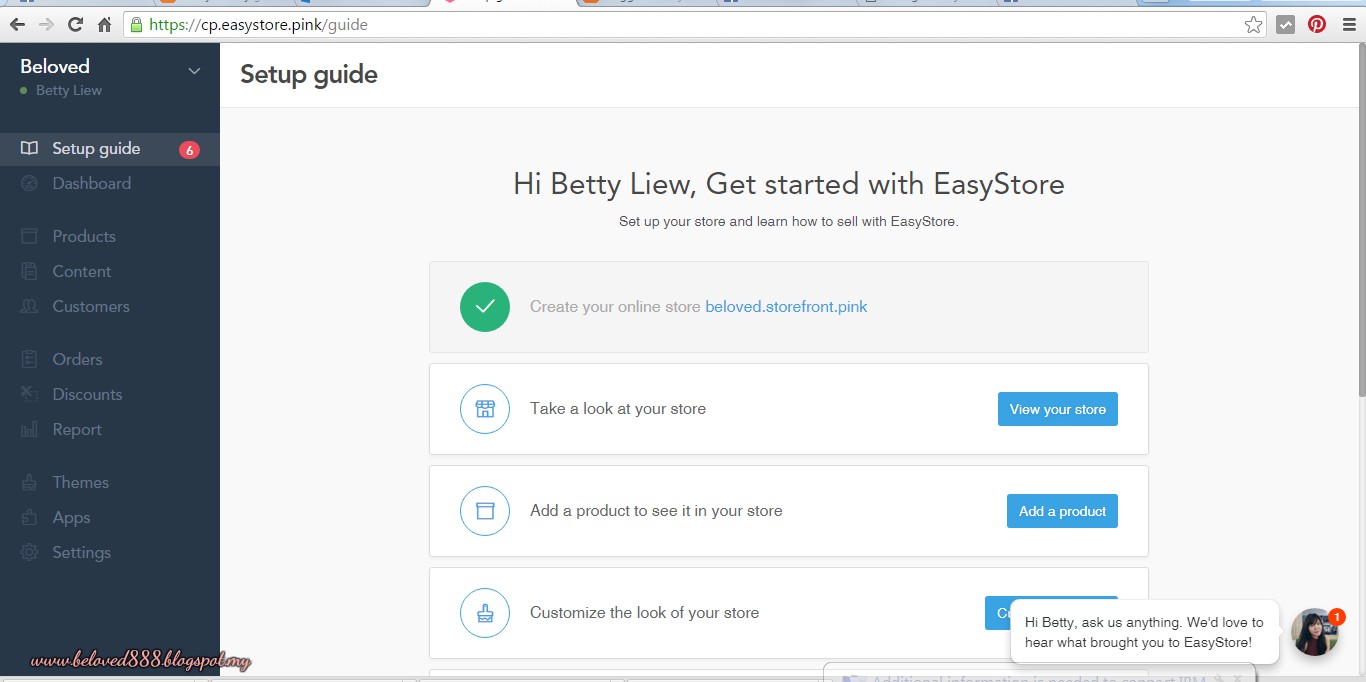Click the browser forward arrow

(x=46, y=25)
